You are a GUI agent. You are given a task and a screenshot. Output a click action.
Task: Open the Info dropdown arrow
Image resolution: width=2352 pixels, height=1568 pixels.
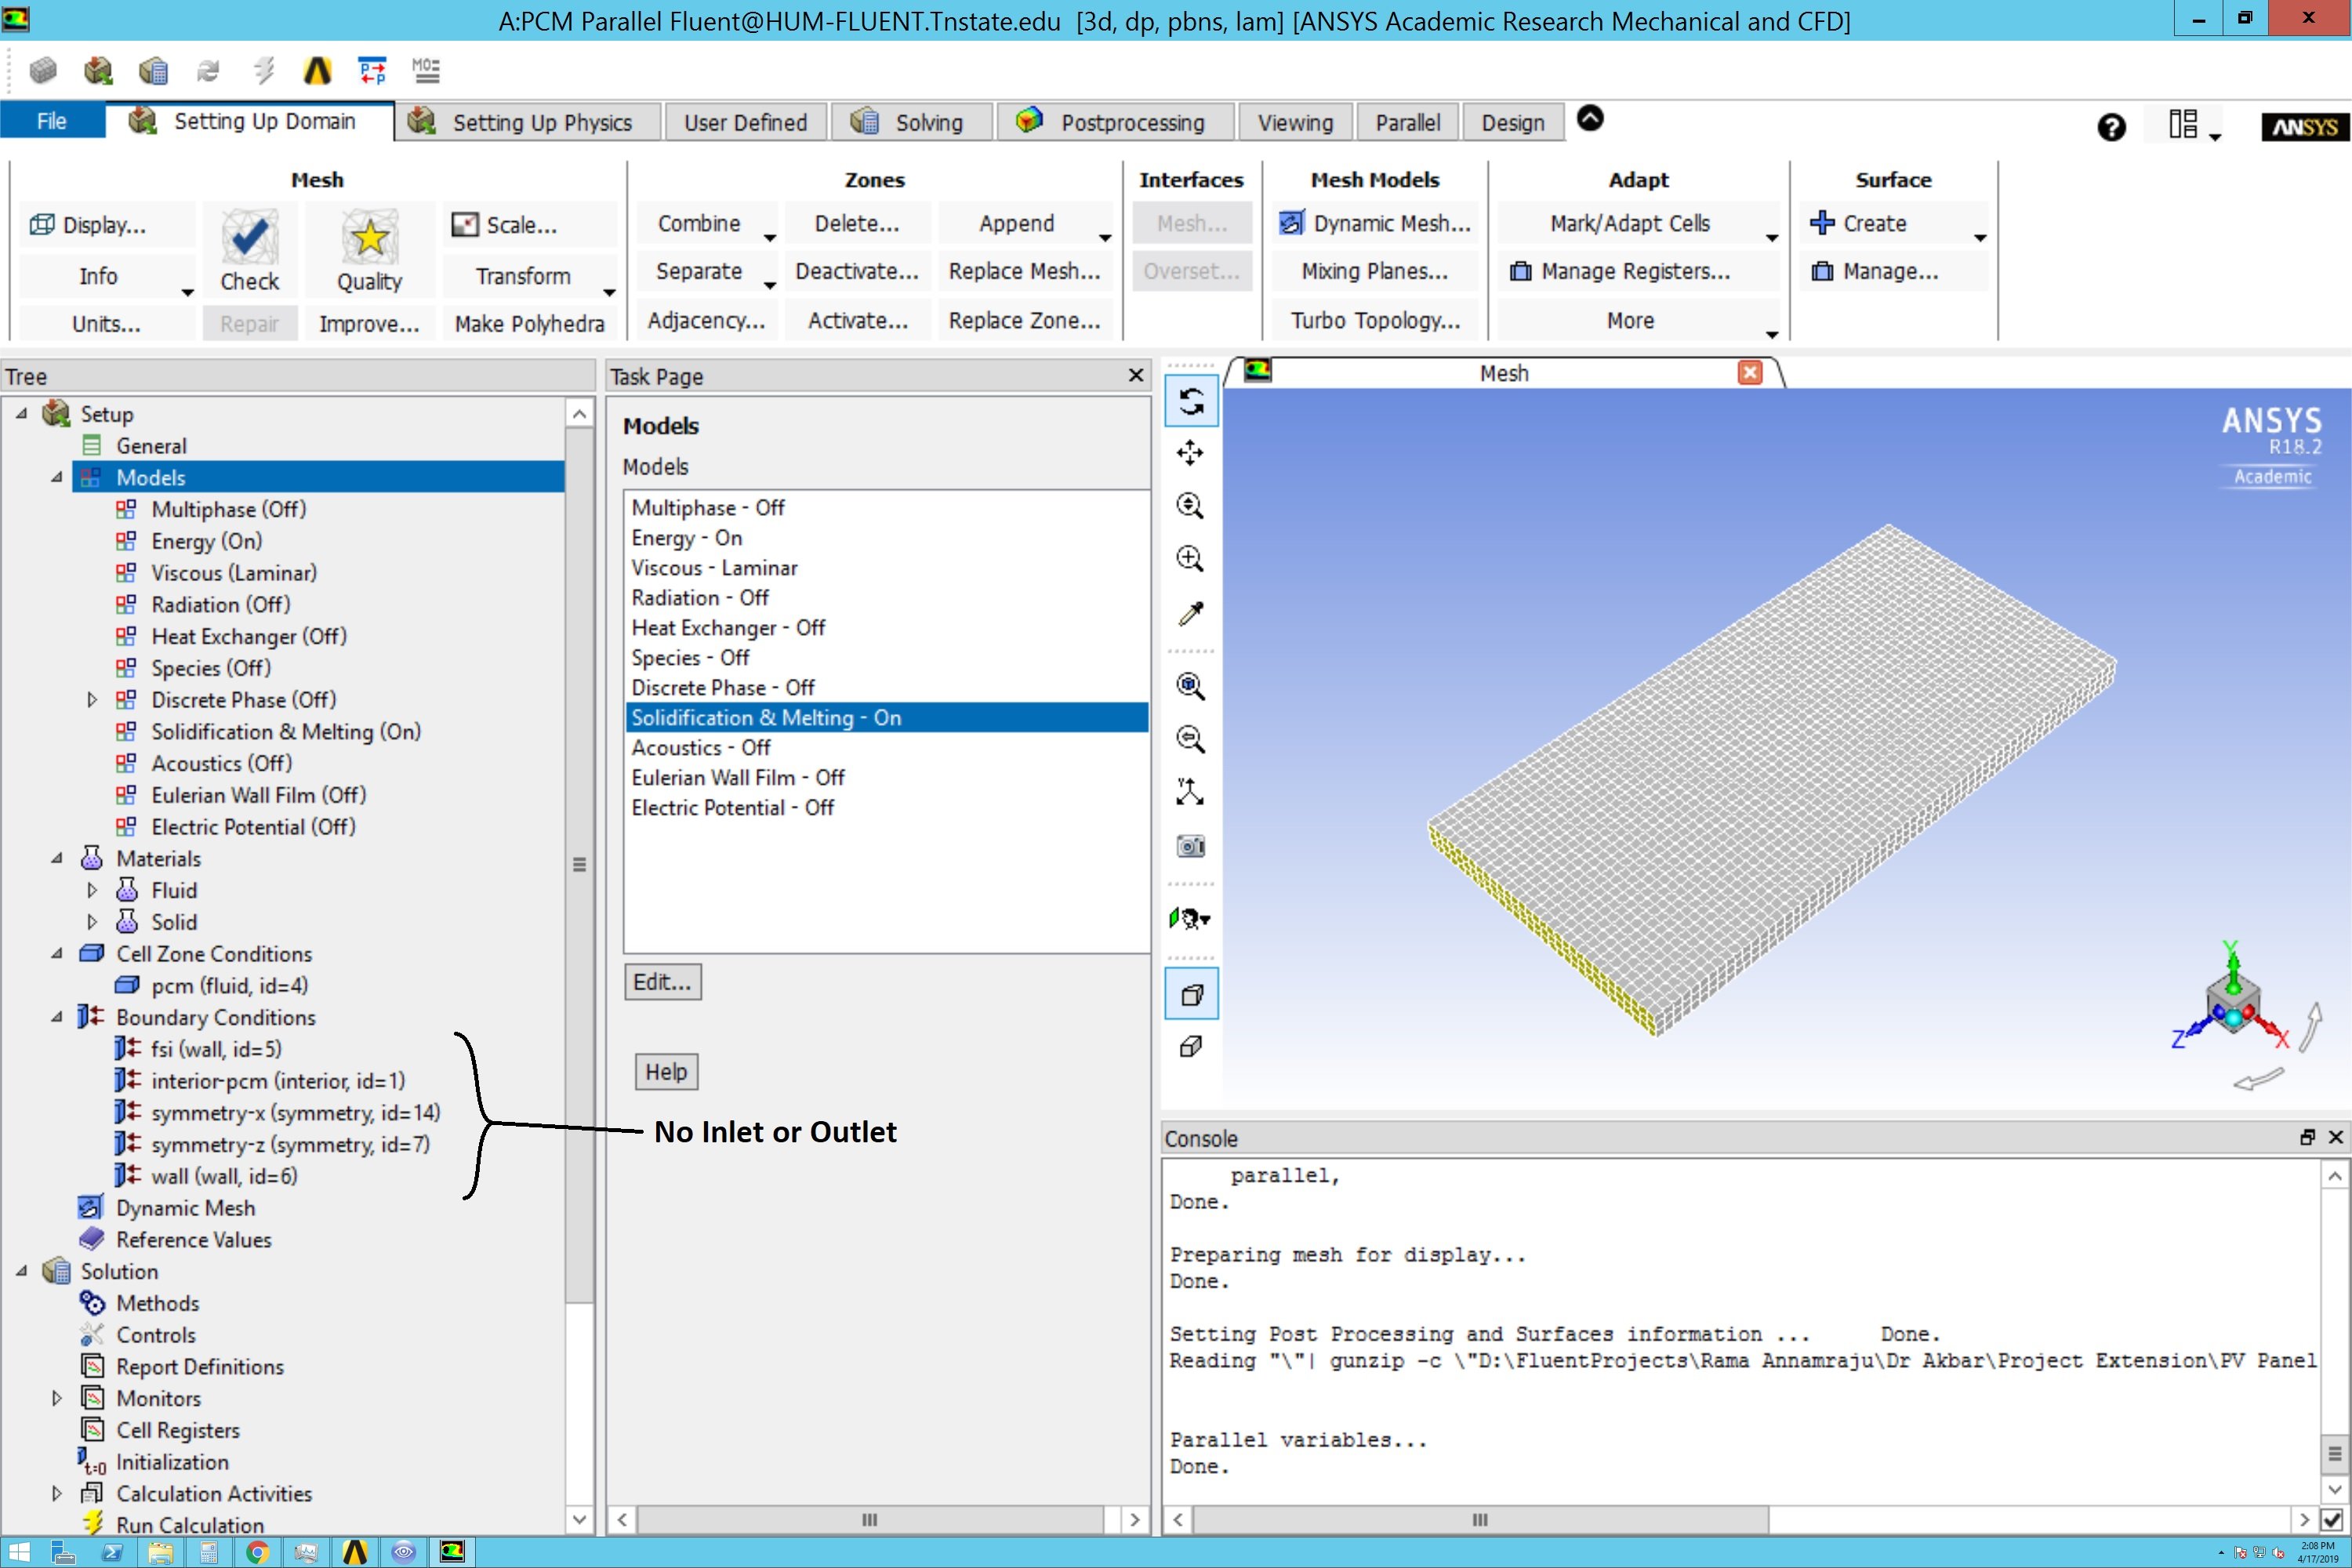pos(187,292)
